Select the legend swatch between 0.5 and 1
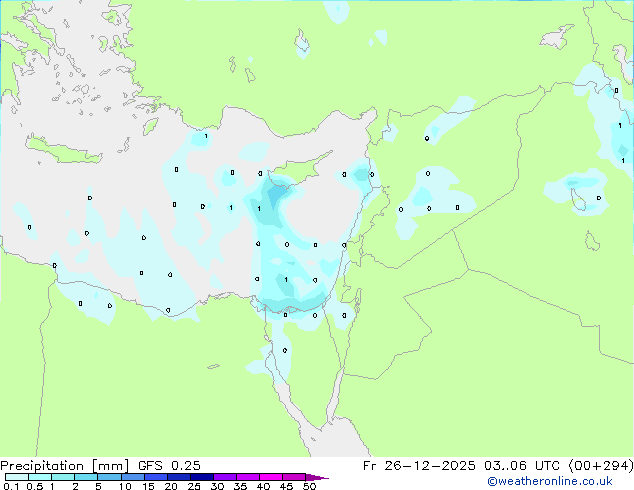The width and height of the screenshot is (634, 490). click(x=40, y=477)
